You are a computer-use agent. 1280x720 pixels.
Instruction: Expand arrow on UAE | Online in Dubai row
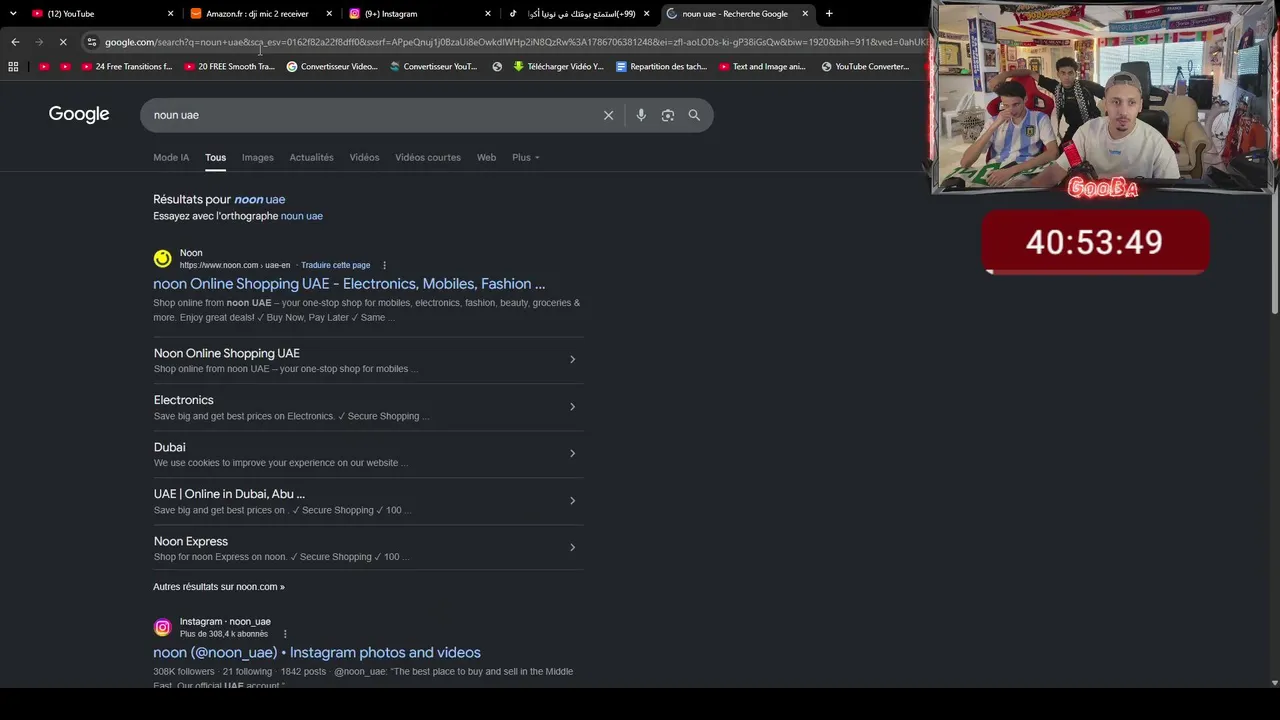click(572, 500)
